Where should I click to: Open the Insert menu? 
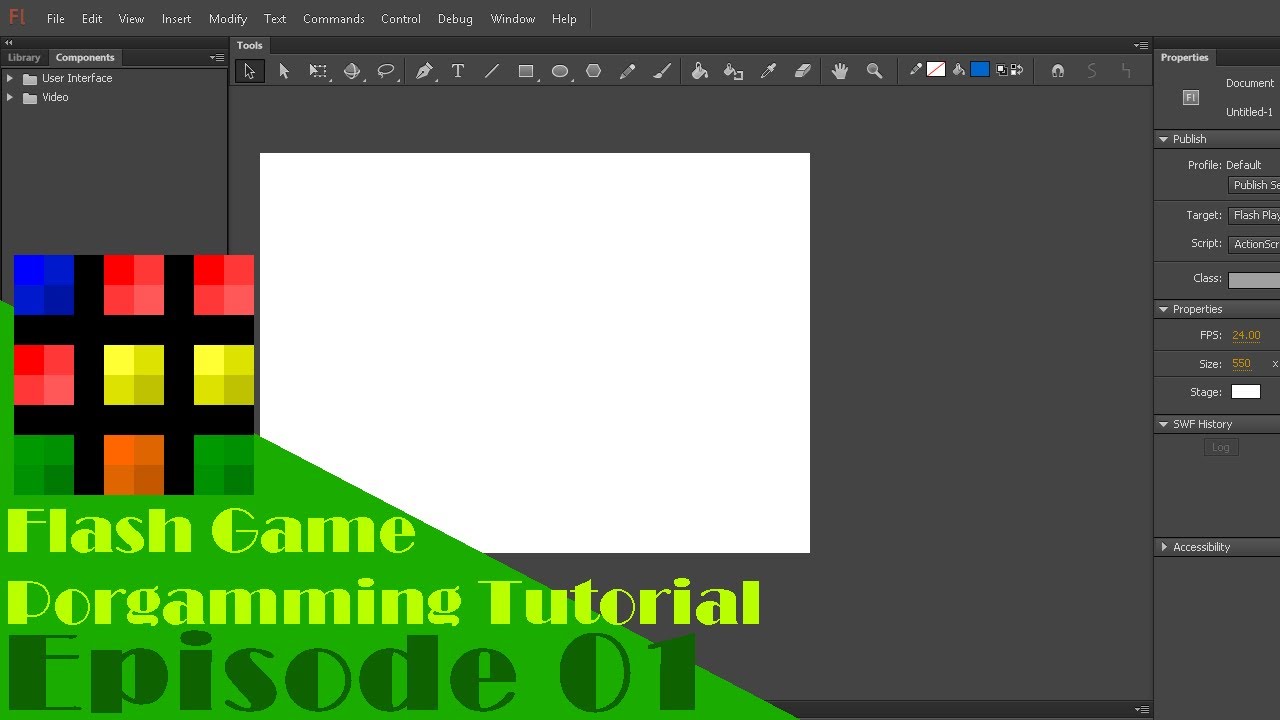coord(177,19)
